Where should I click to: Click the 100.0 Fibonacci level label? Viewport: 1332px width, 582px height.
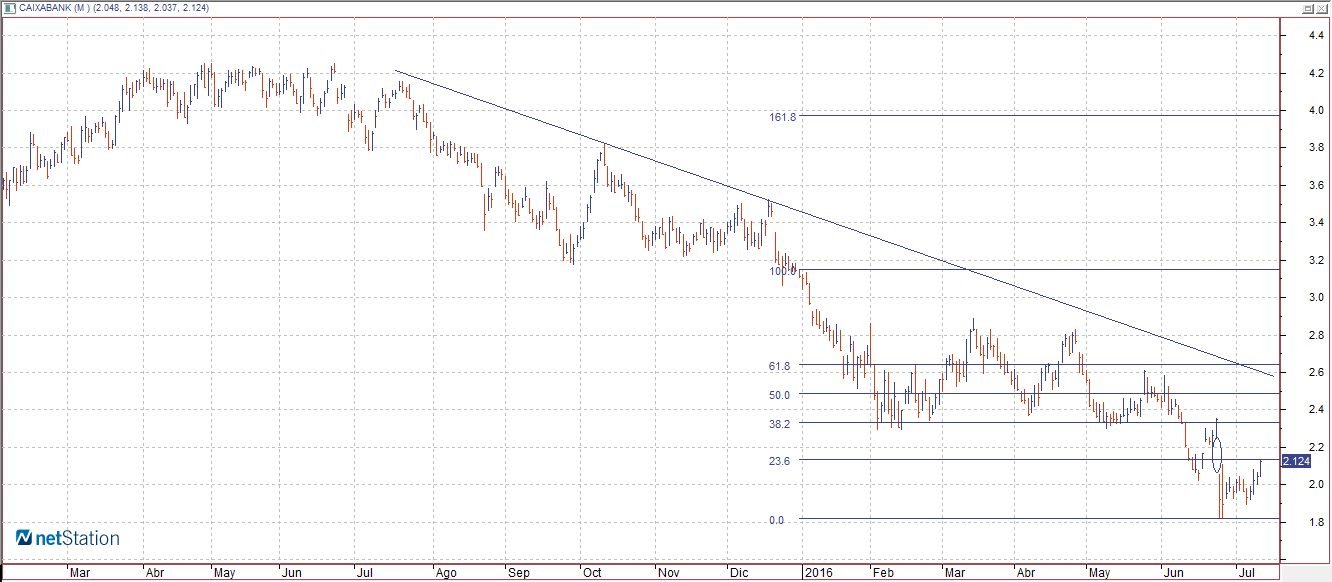click(x=783, y=271)
